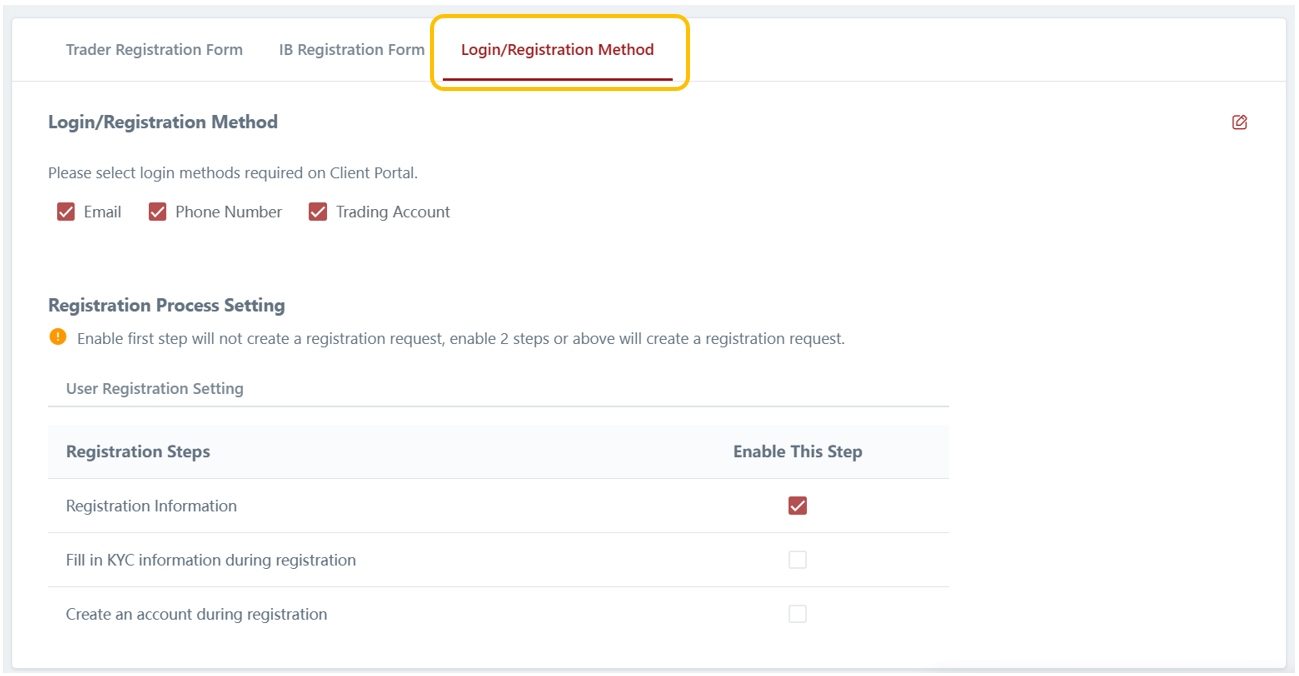This screenshot has height=676, width=1299.
Task: Enable the KYC information step checkbox
Action: tap(797, 560)
